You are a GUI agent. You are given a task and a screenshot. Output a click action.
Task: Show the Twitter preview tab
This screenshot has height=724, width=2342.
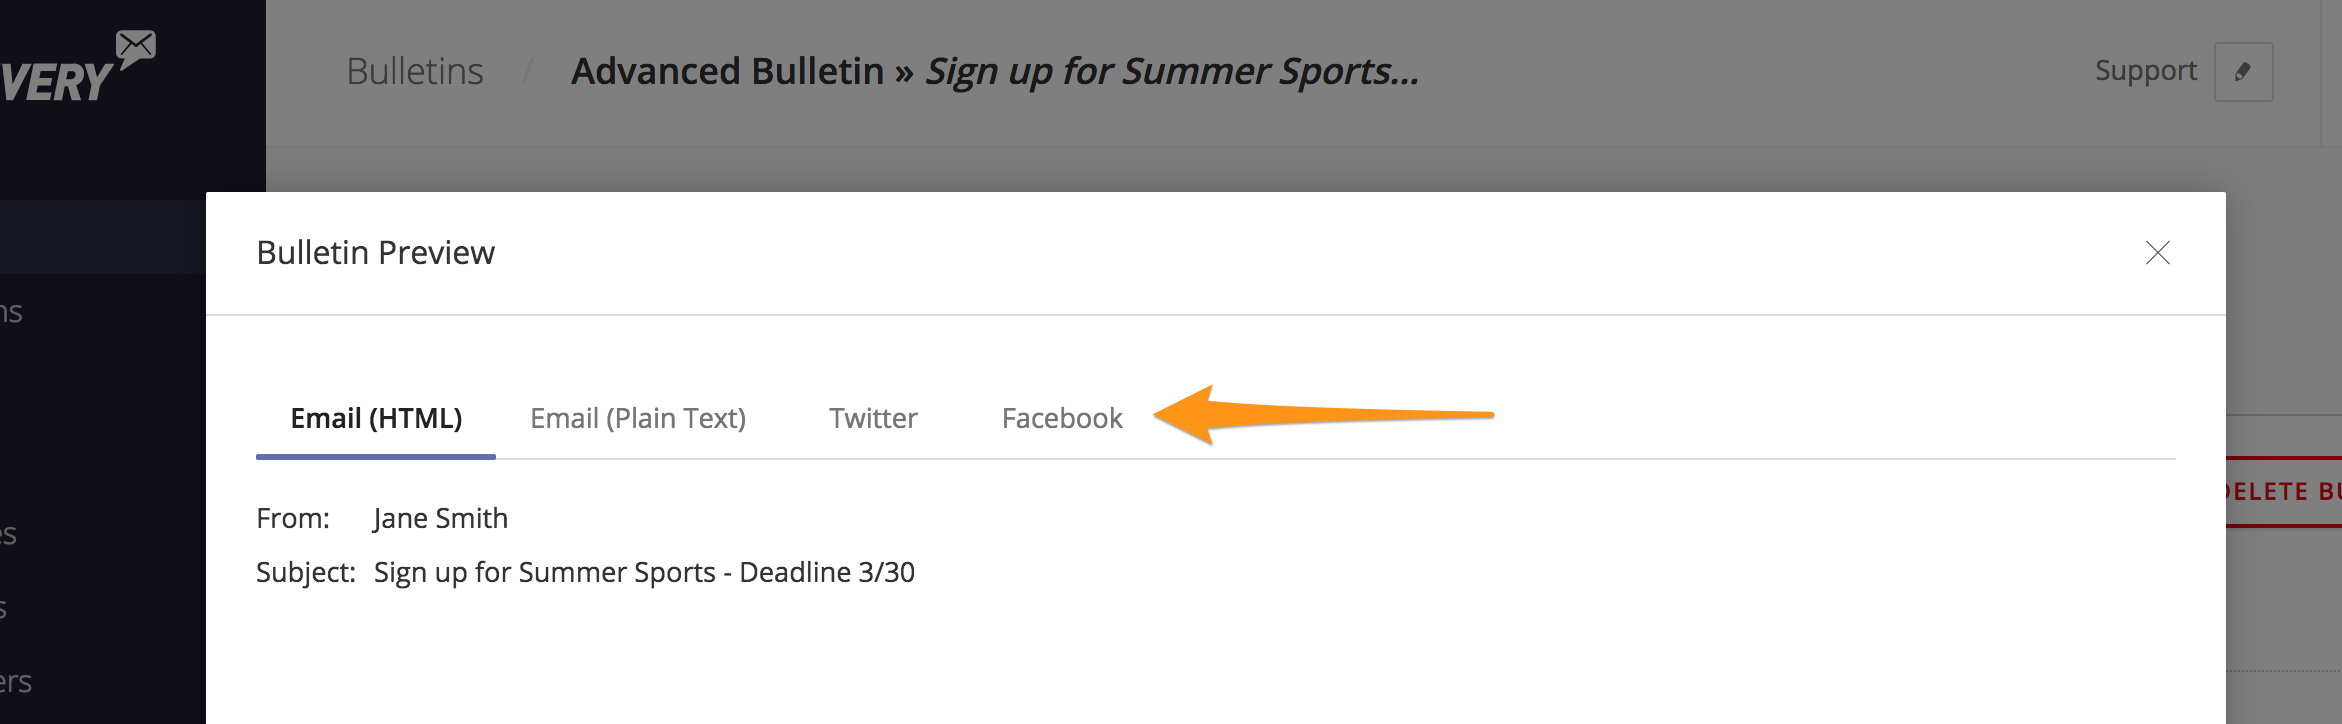pyautogui.click(x=873, y=418)
